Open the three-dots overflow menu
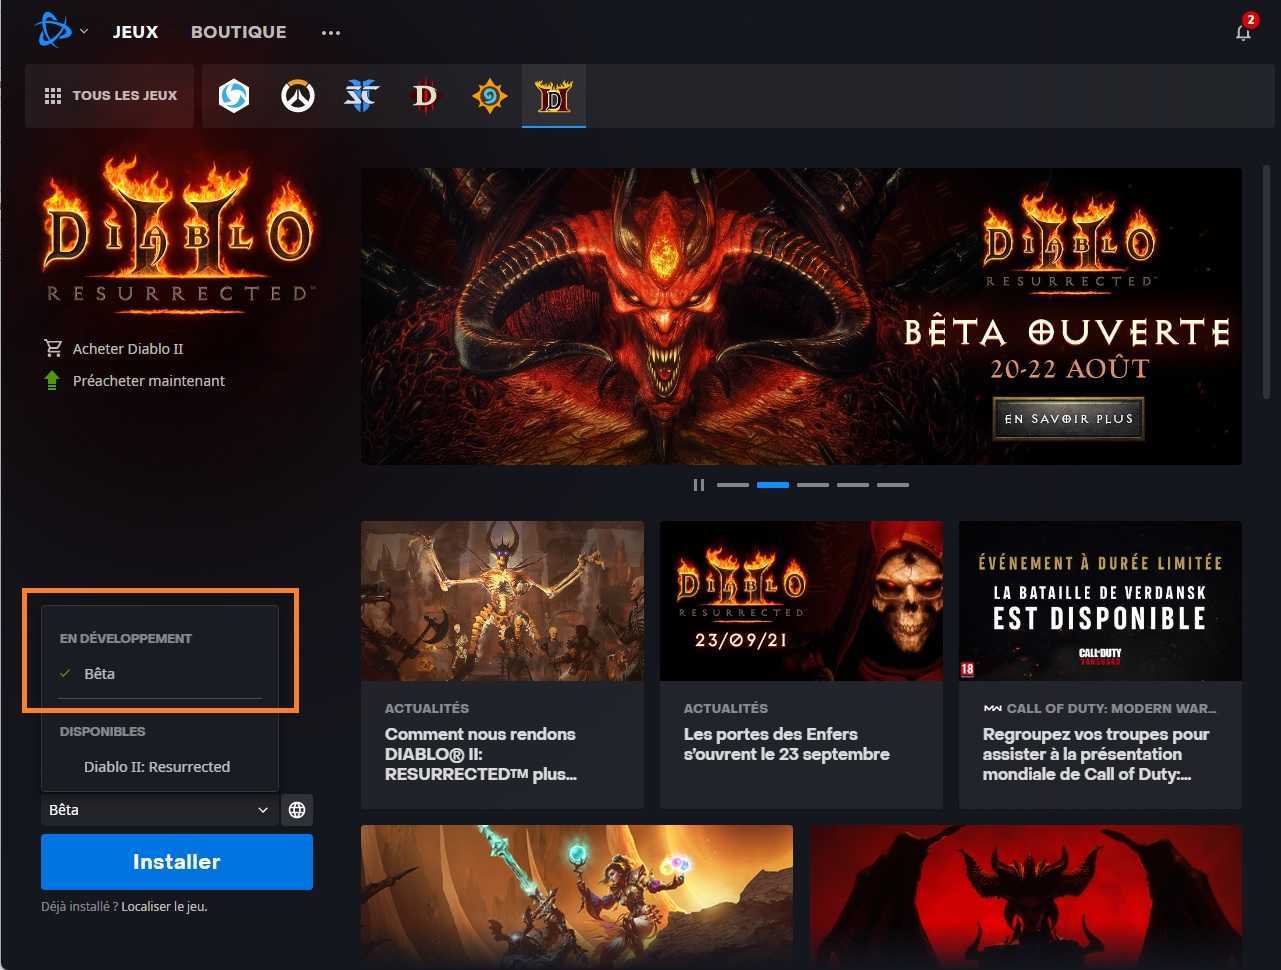Screen dimensions: 1281x970 coord(331,32)
